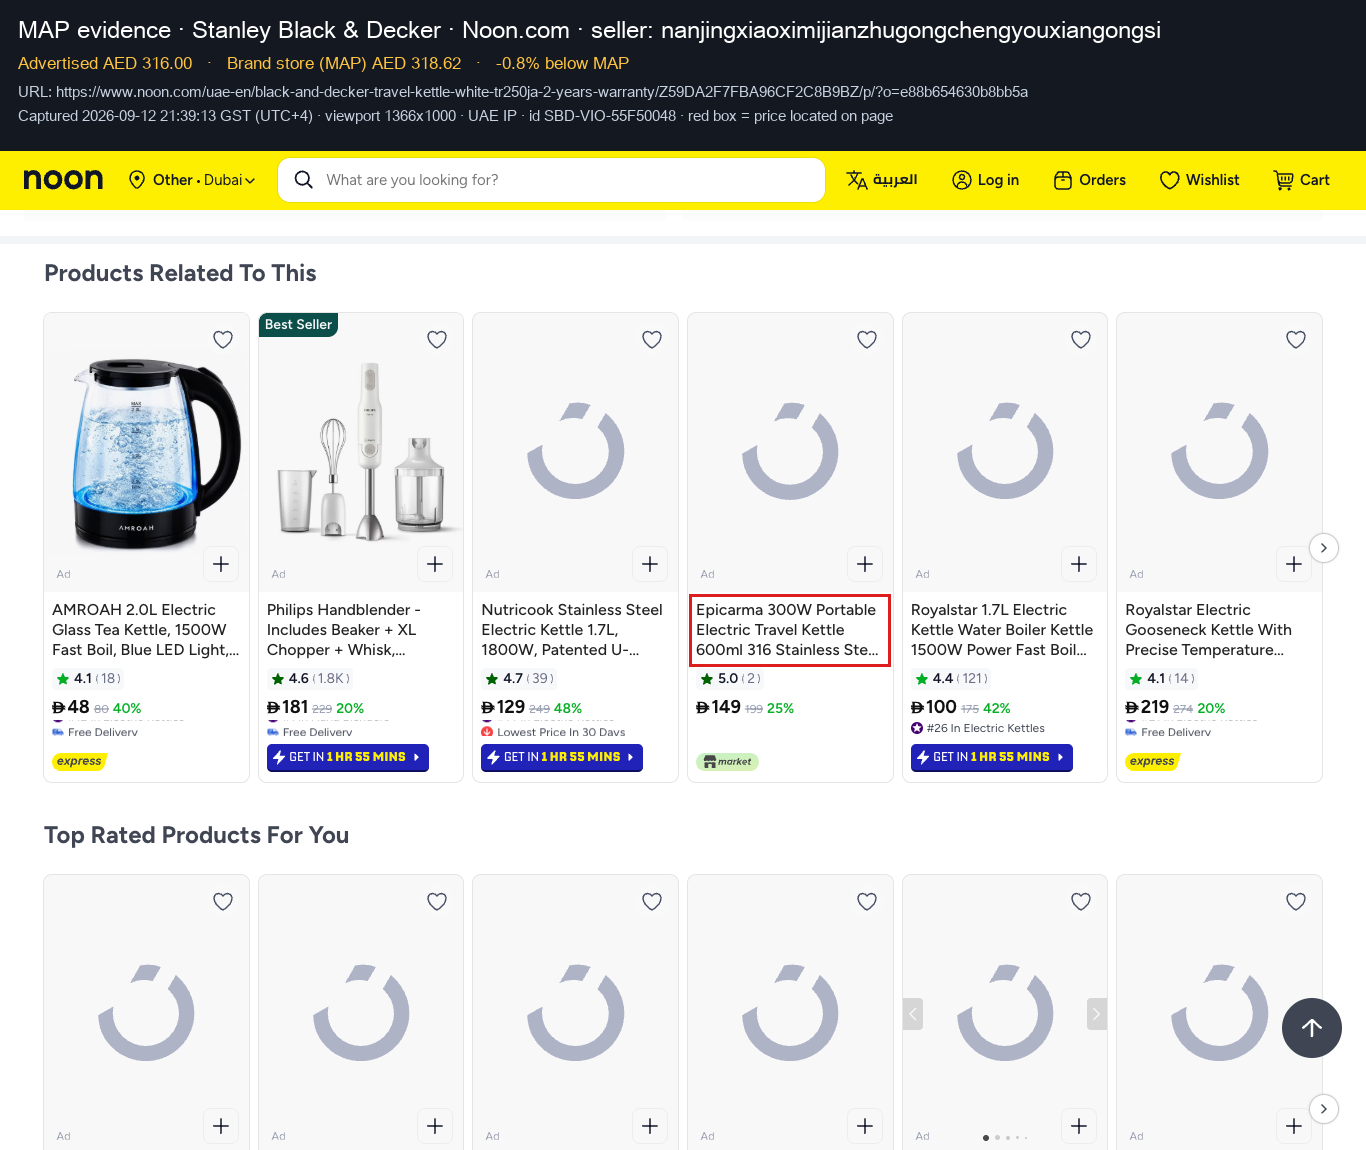Tap the plus on Royalstar 1.7L kettle
The width and height of the screenshot is (1366, 1150).
(1079, 564)
